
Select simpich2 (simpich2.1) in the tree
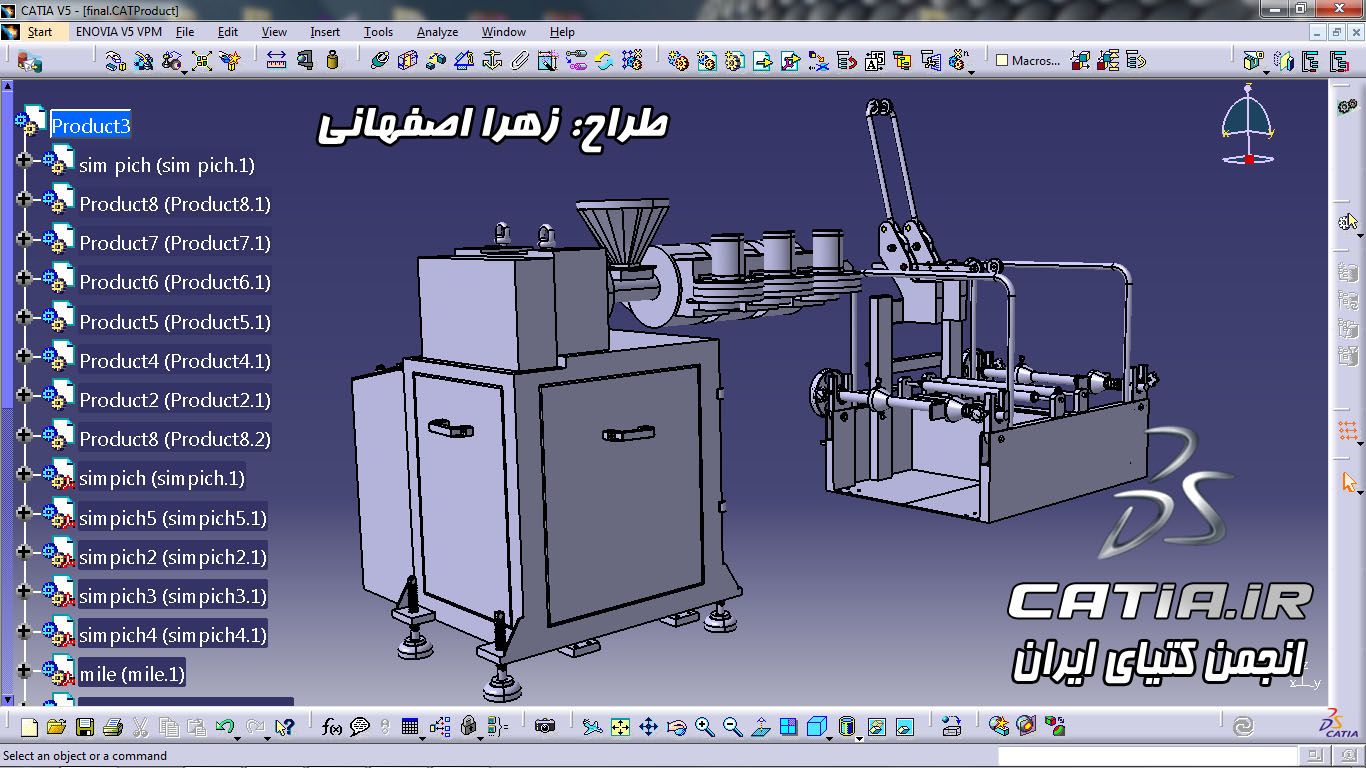click(173, 557)
